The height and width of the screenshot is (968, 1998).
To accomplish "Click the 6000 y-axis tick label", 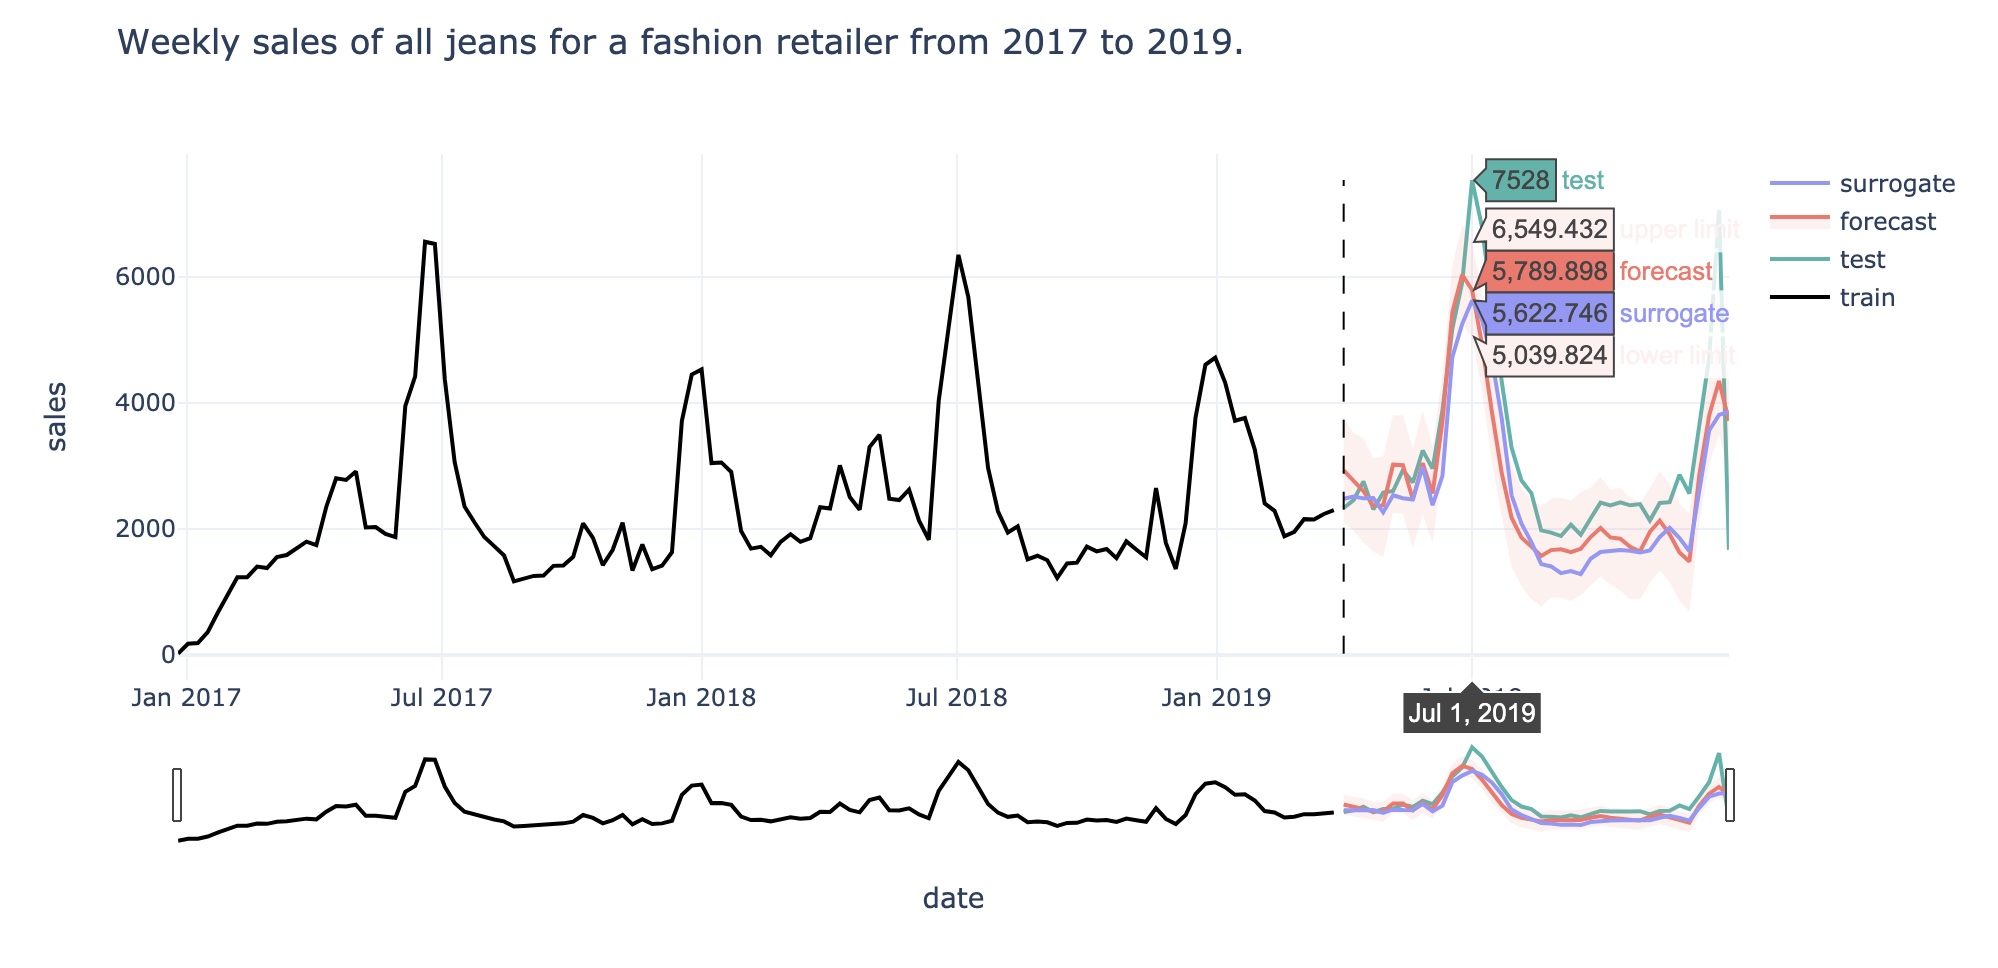I will [145, 277].
